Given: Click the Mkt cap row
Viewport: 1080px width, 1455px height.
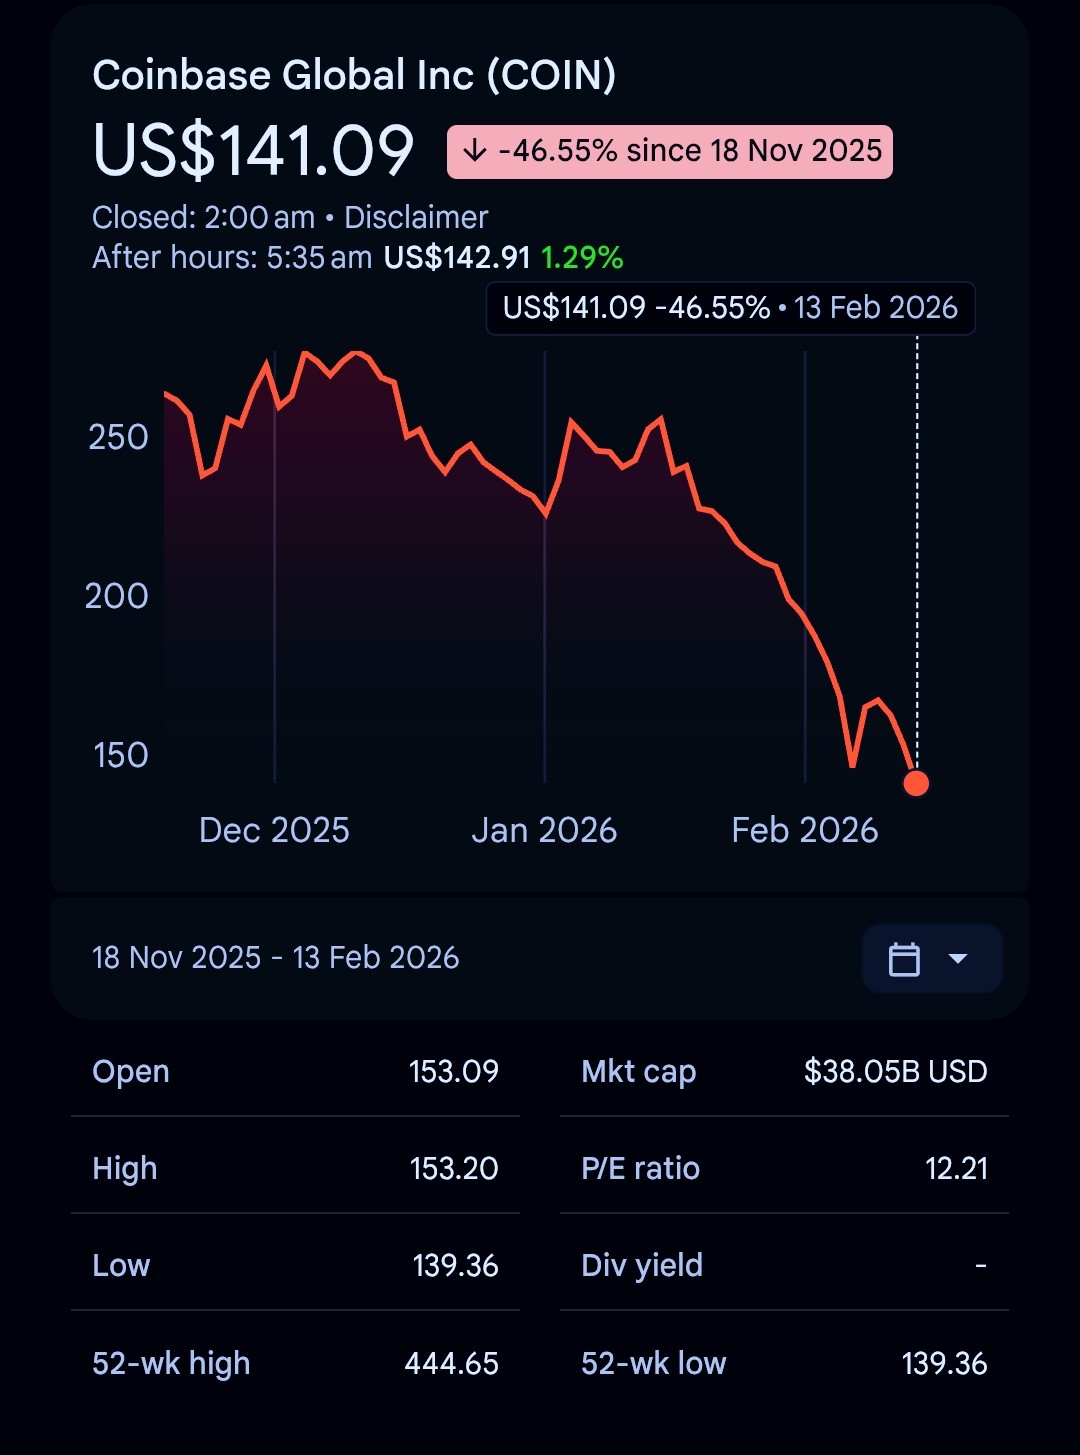Looking at the screenshot, I should (x=784, y=1071).
